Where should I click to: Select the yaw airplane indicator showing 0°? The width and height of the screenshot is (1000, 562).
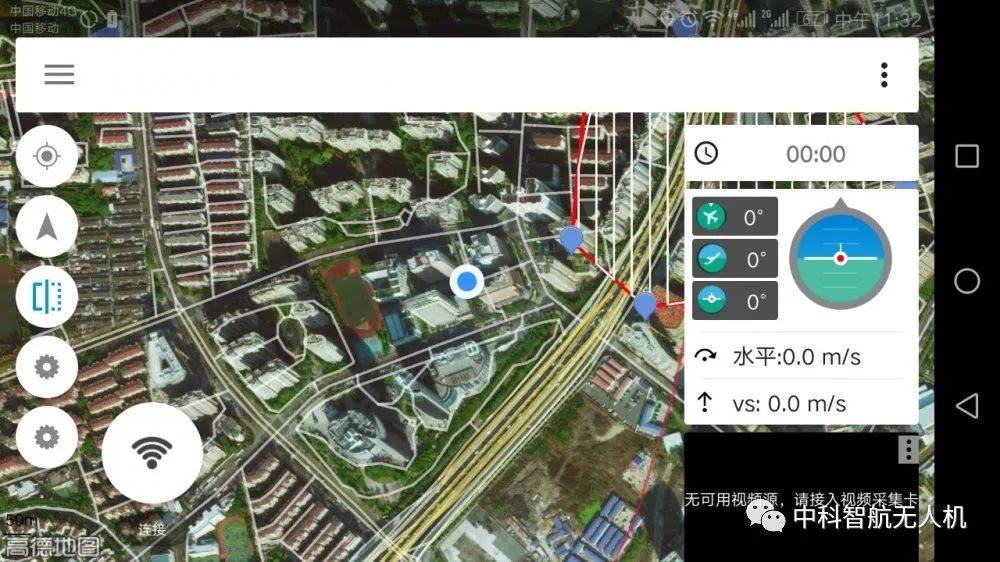tap(734, 217)
